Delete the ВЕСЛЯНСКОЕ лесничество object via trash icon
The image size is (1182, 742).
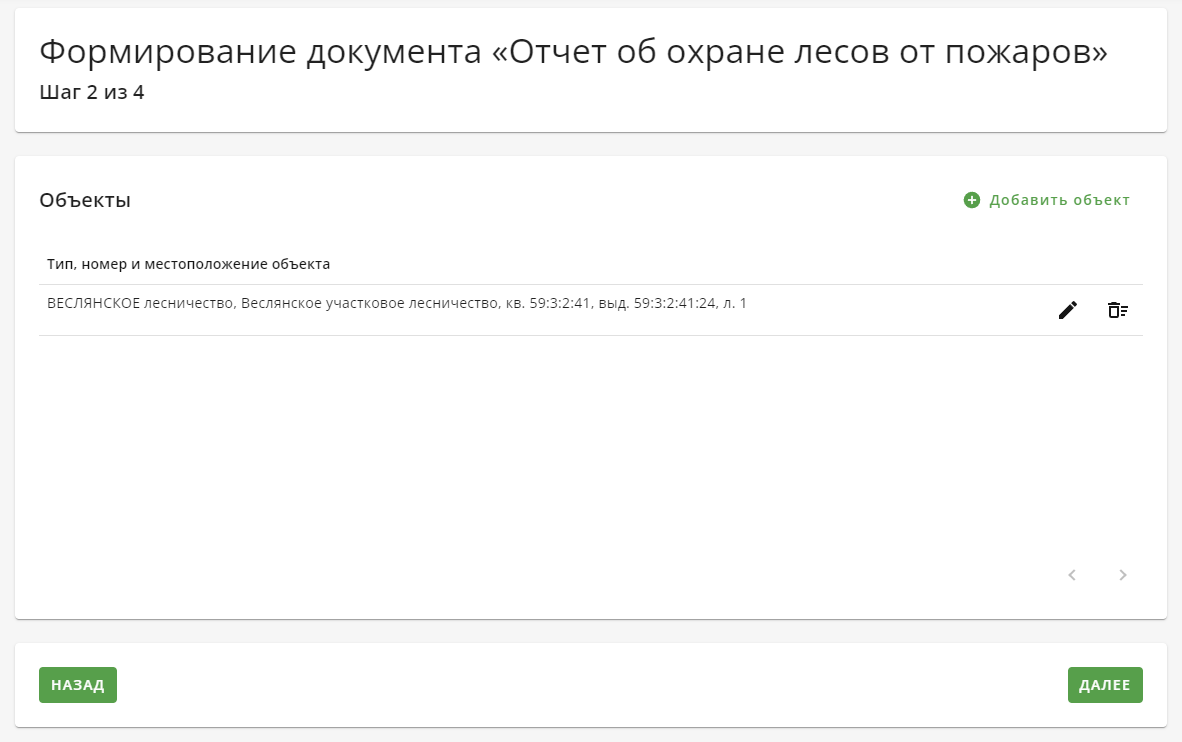1118,310
